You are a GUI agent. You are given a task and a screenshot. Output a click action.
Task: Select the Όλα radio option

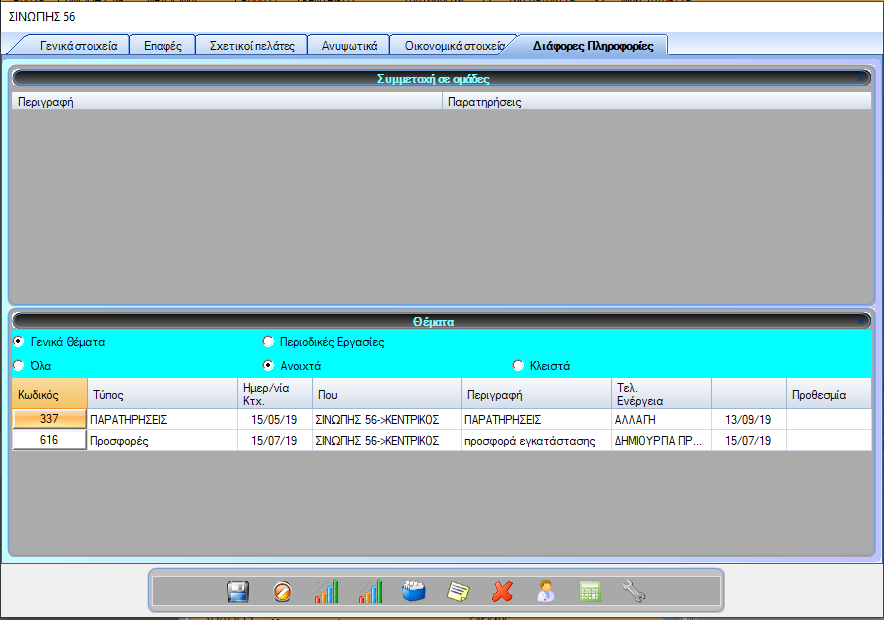click(x=18, y=366)
